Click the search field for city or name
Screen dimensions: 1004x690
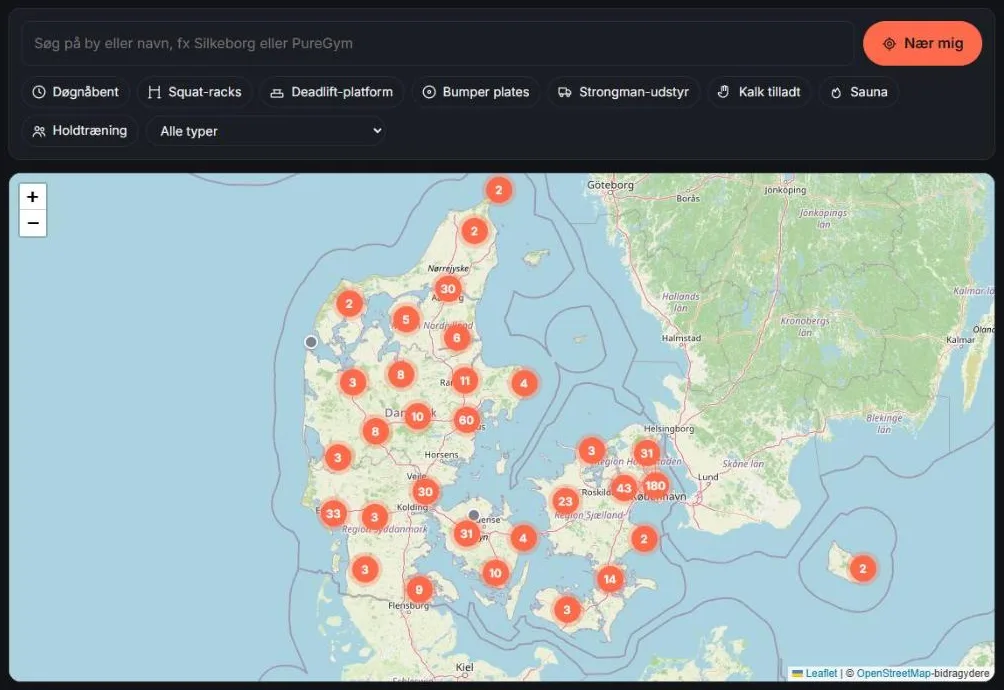point(437,44)
